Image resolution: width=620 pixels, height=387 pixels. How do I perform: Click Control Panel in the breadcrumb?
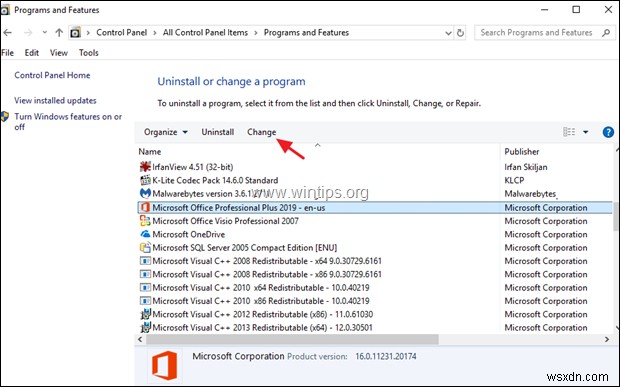121,33
